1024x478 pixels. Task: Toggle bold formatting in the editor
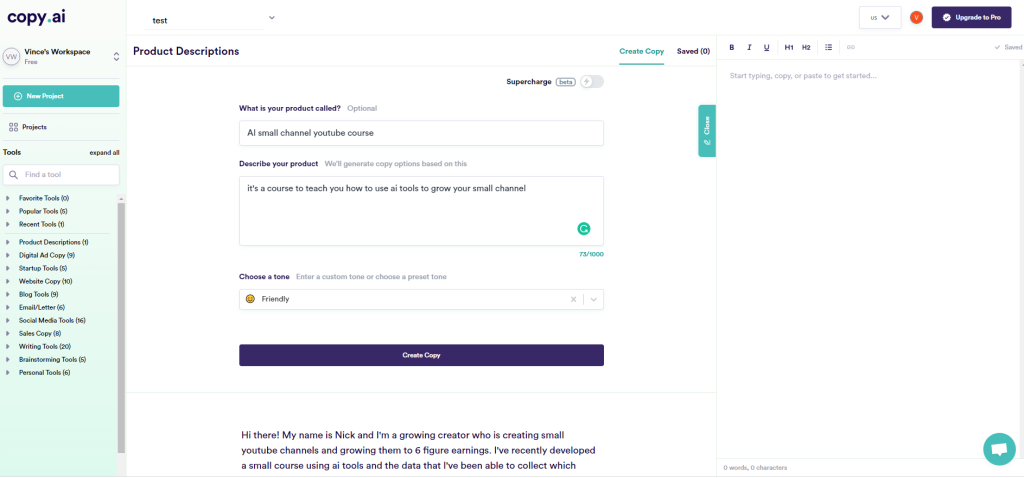(731, 47)
